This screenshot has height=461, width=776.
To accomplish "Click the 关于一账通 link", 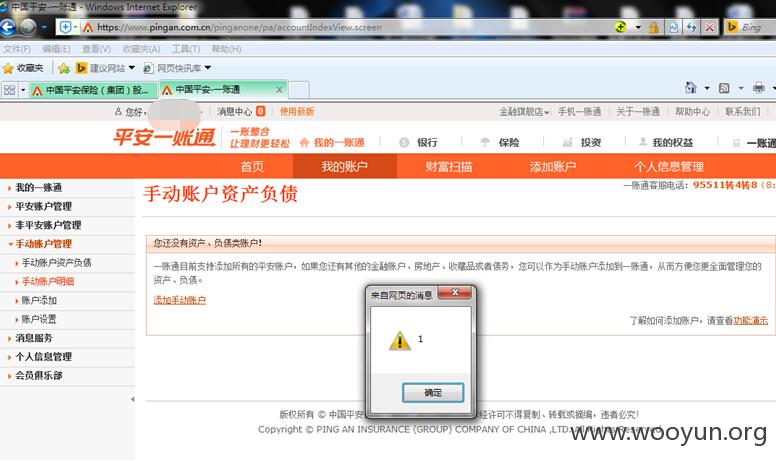I will pyautogui.click(x=638, y=112).
